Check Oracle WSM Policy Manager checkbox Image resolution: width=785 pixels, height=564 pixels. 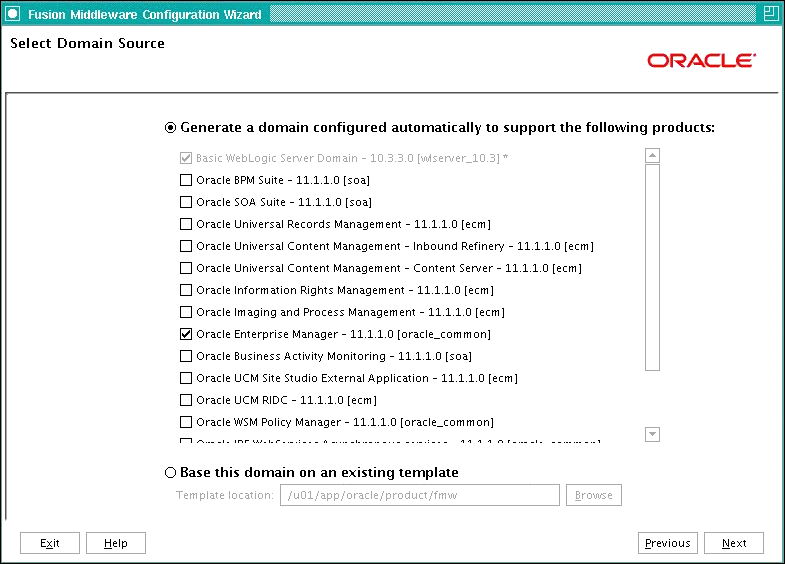tap(186, 422)
